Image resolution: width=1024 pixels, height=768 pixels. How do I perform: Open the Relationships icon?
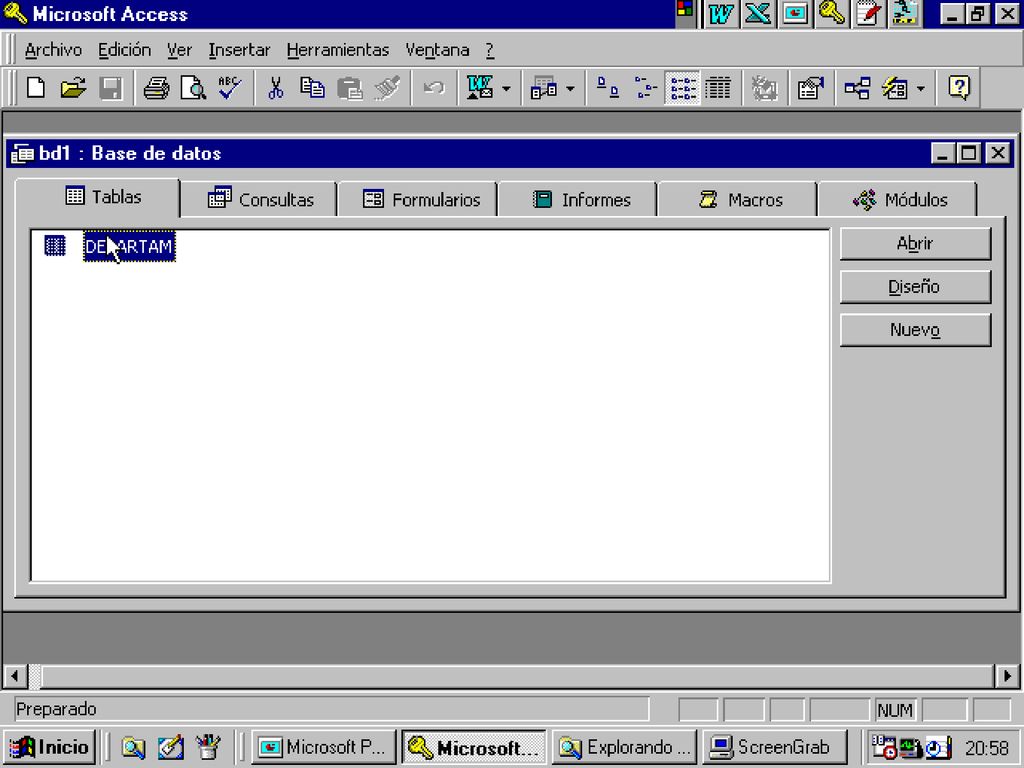click(x=857, y=88)
